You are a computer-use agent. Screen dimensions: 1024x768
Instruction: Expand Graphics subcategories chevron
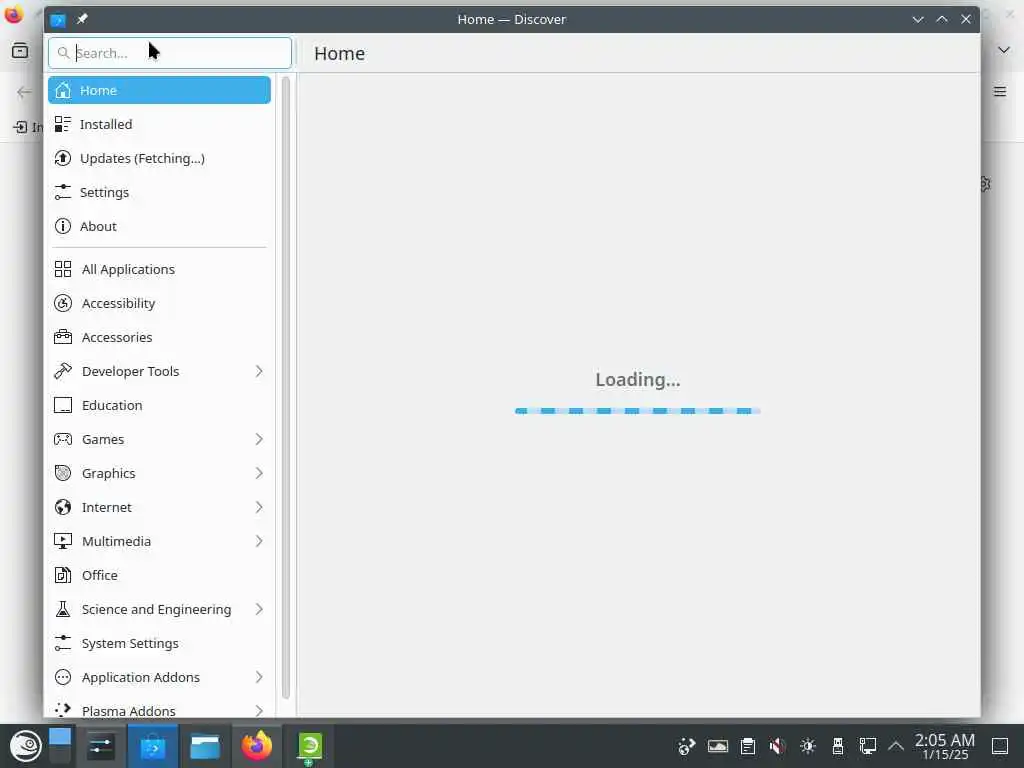click(x=259, y=473)
